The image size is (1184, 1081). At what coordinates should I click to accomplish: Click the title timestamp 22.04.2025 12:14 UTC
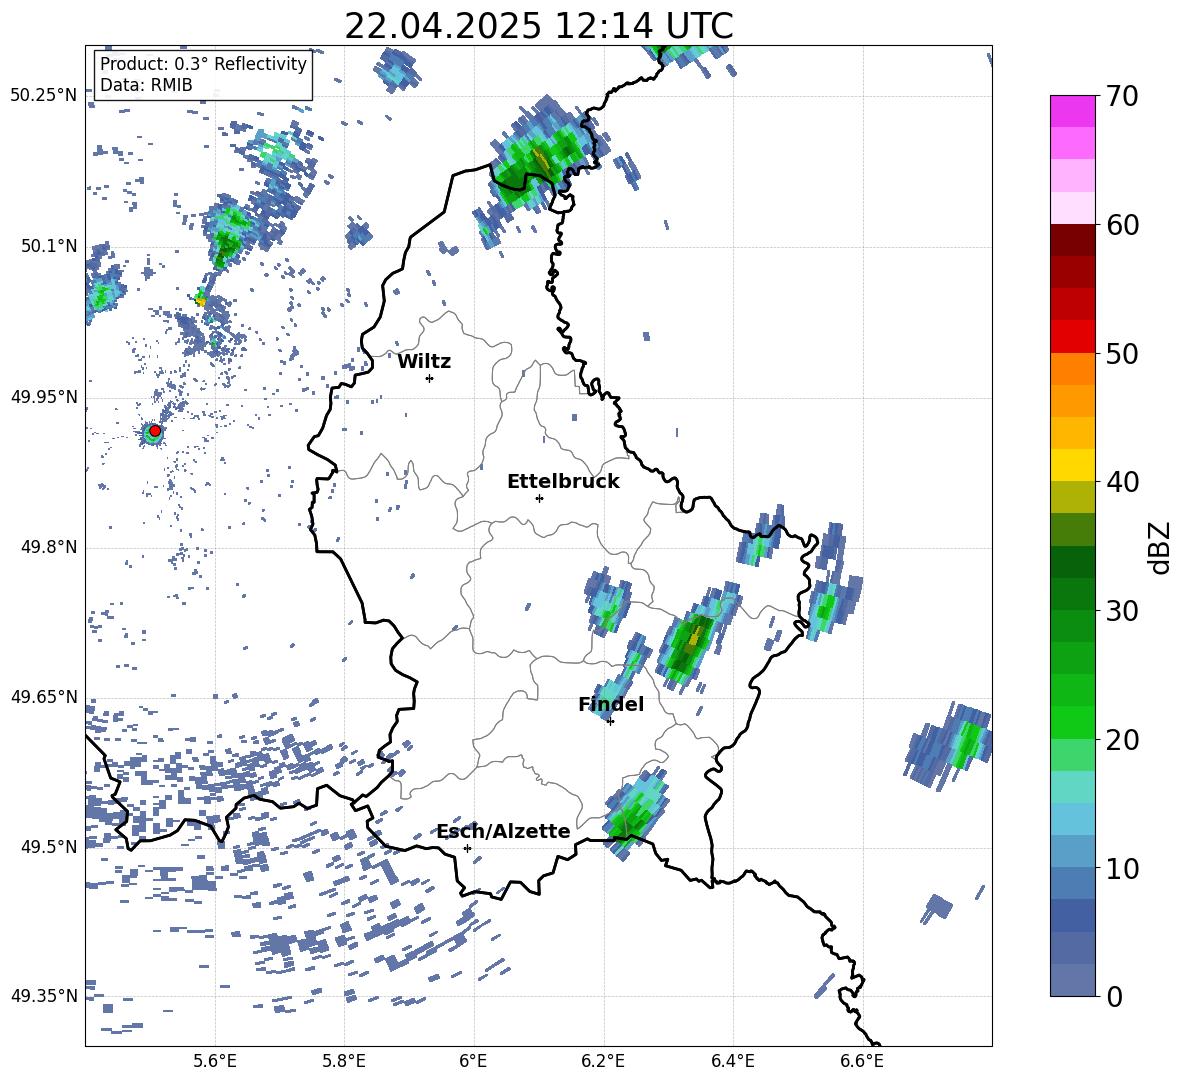538,26
